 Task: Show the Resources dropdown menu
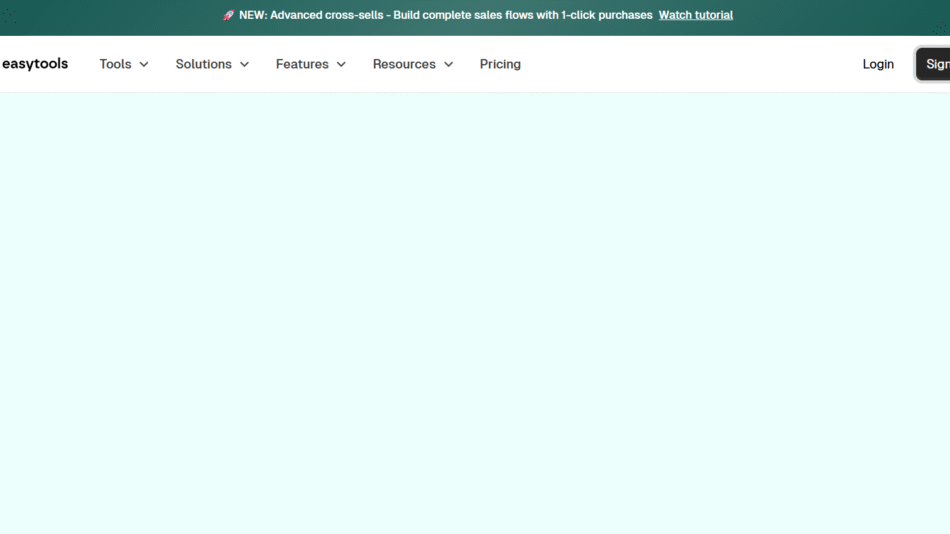(x=404, y=64)
